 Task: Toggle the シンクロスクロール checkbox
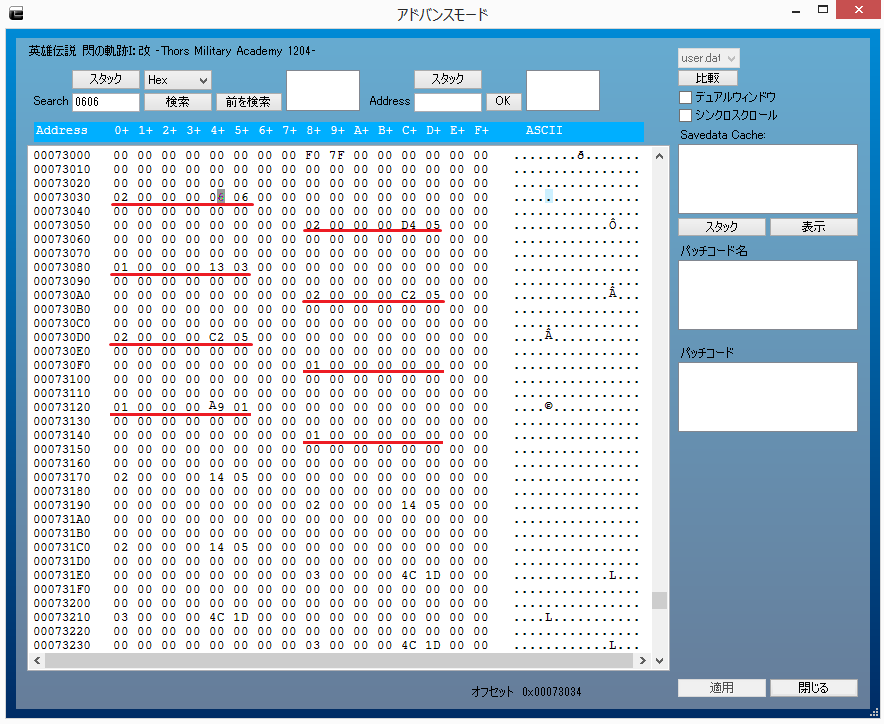(686, 115)
